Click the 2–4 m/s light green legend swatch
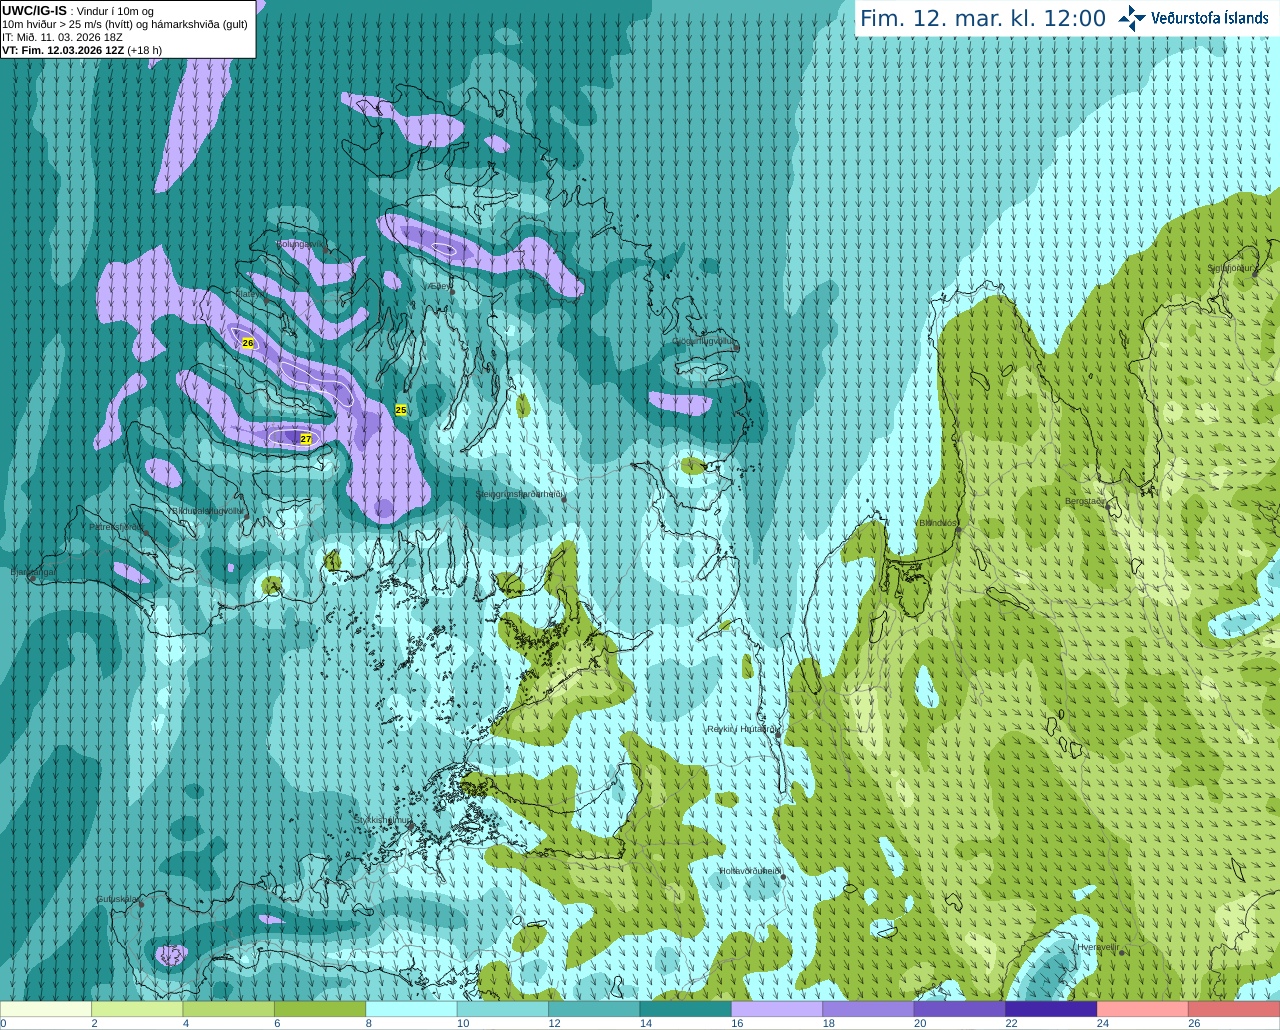Image resolution: width=1280 pixels, height=1030 pixels. (137, 1009)
